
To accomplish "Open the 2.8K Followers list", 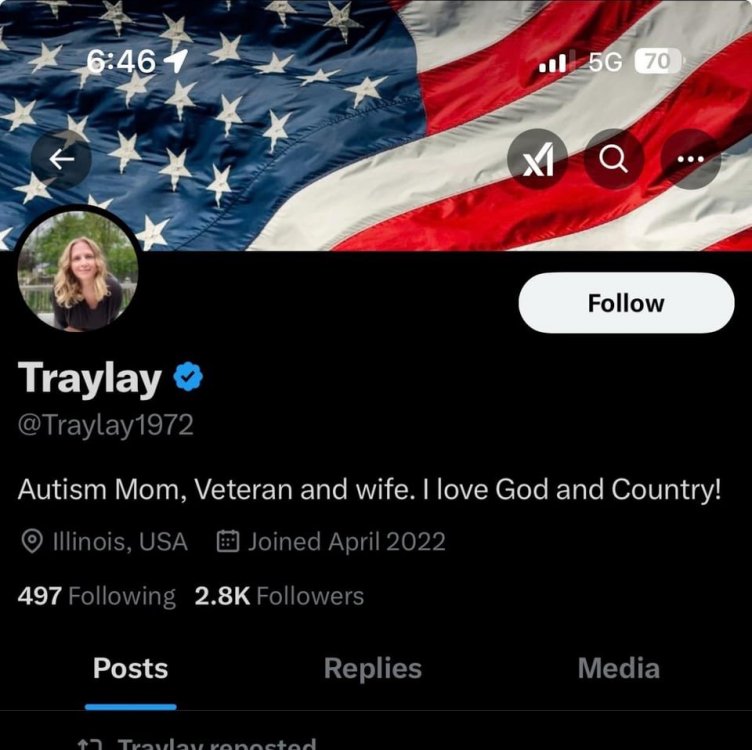I will click(279, 596).
